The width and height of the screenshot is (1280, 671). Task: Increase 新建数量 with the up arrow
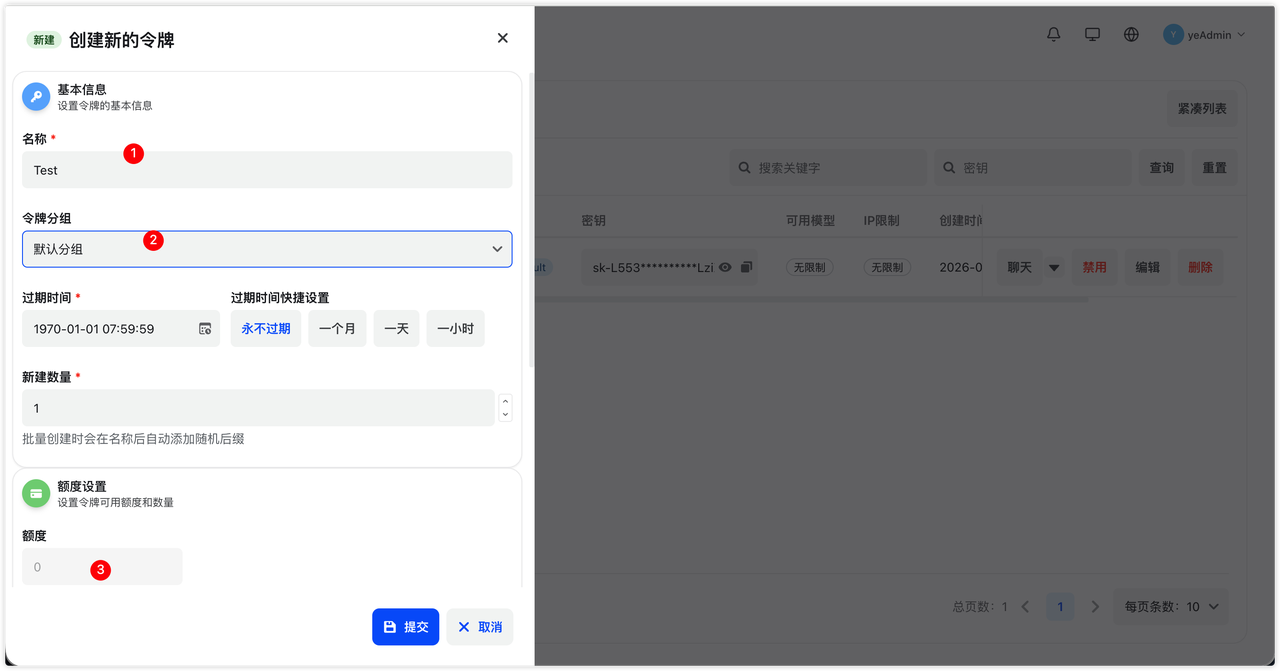point(505,401)
